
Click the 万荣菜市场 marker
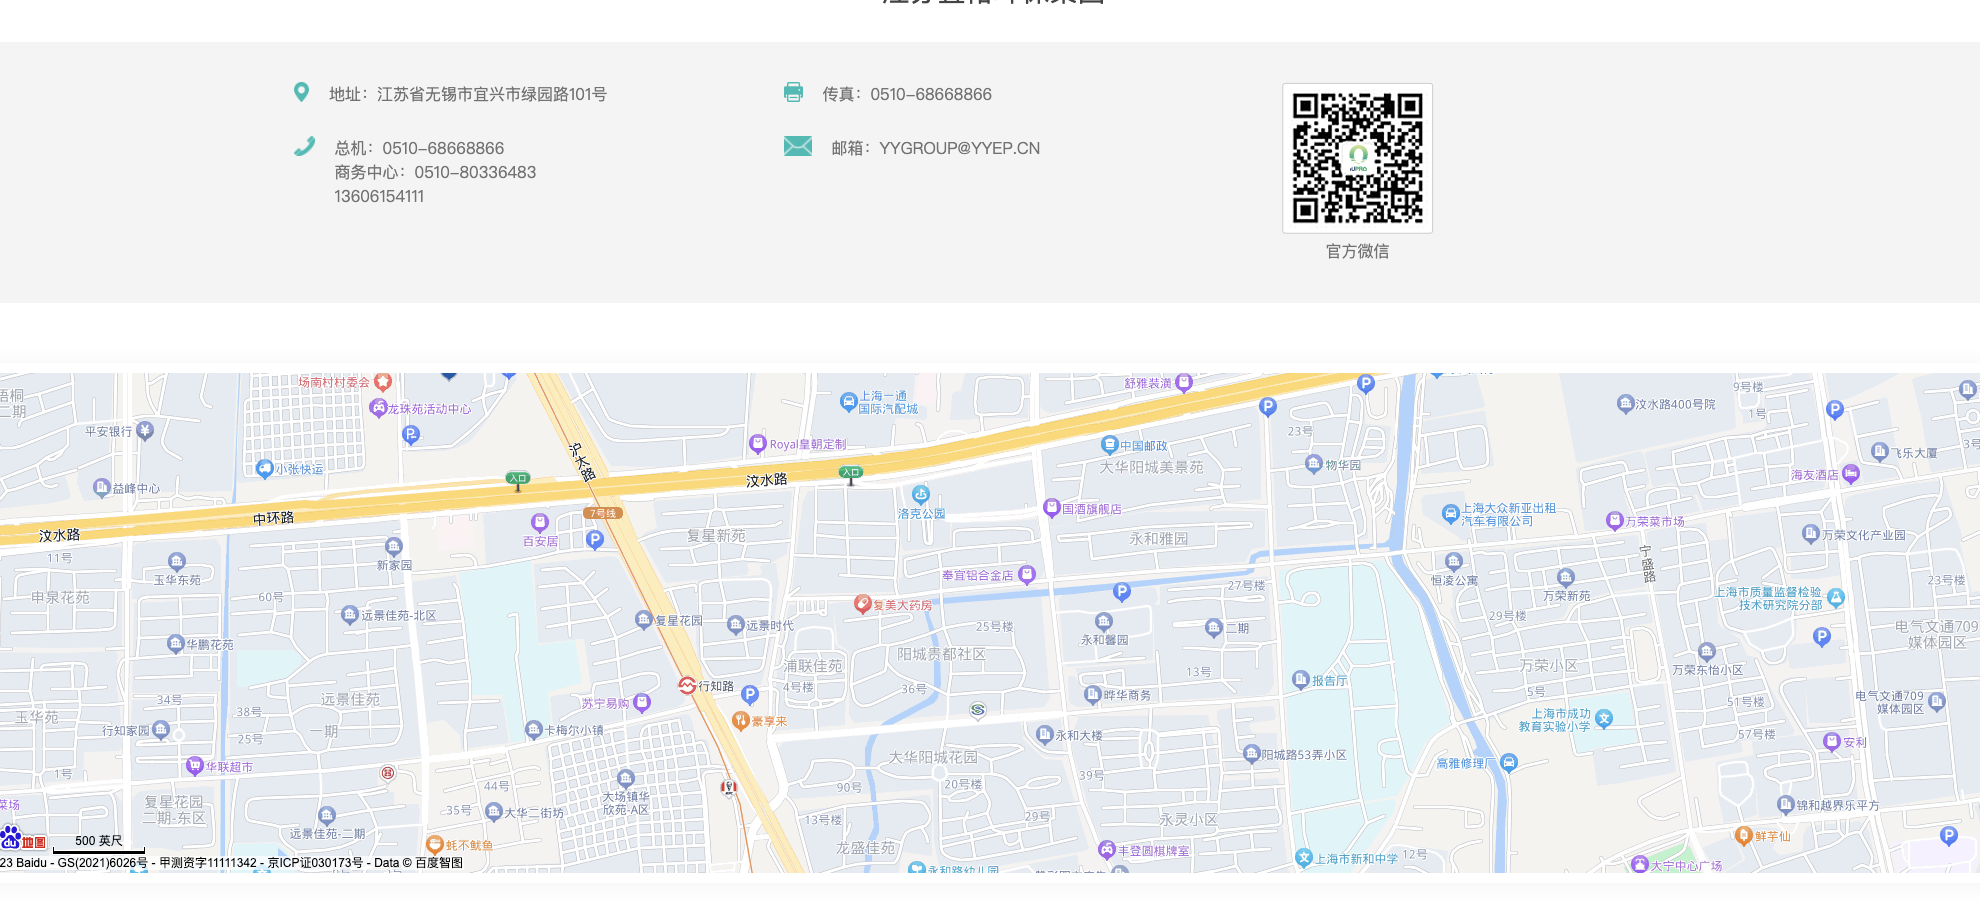[x=1614, y=520]
